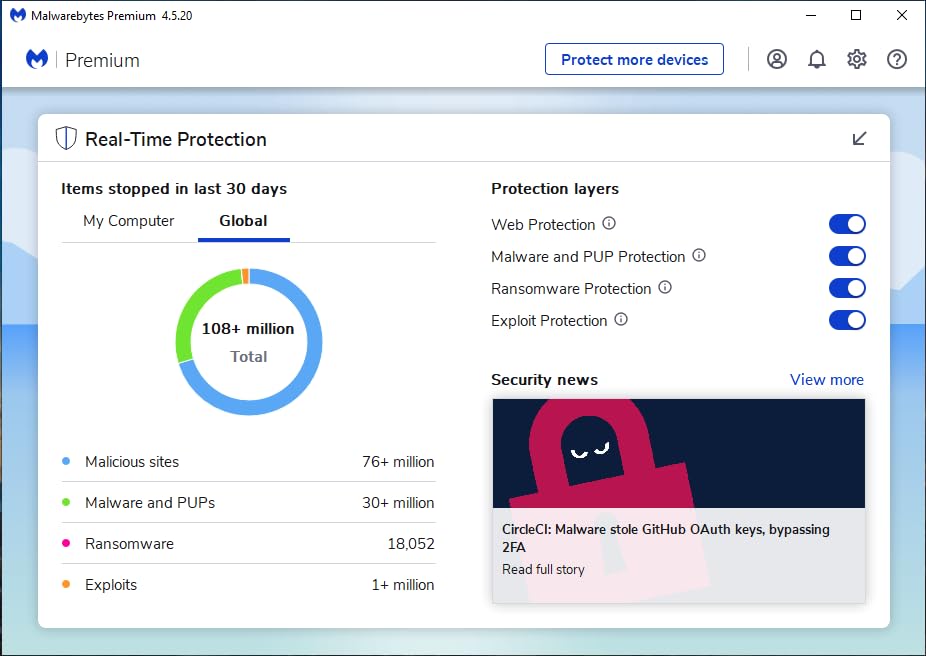Open the notifications bell

[817, 59]
